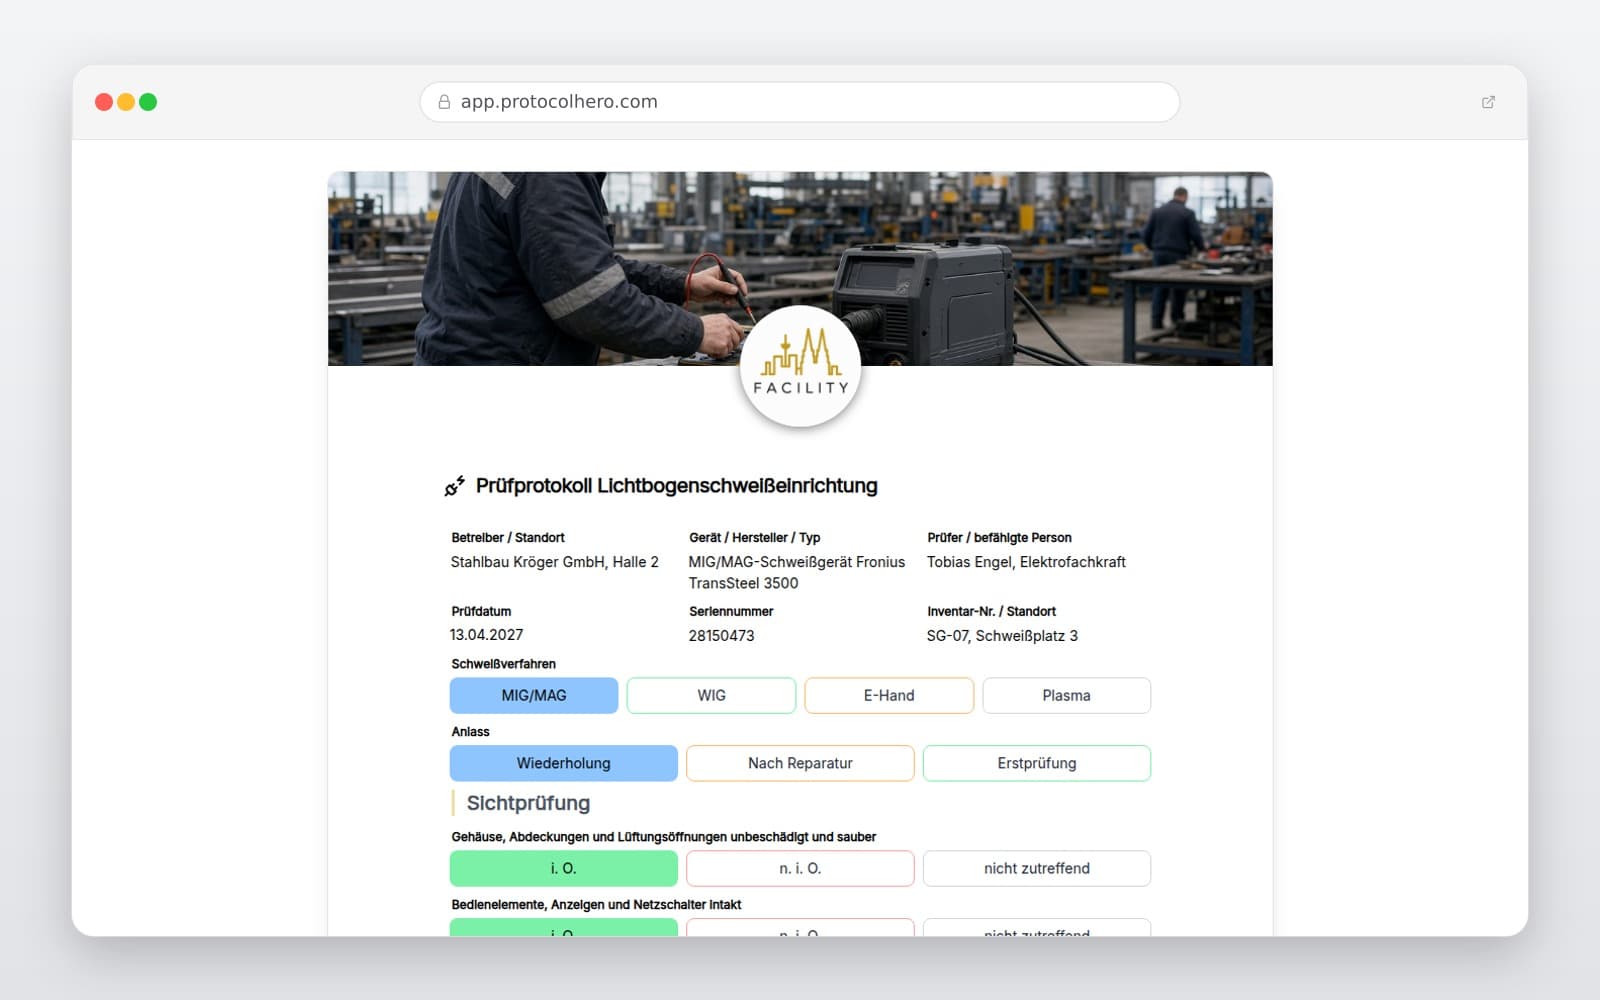Click the device value MIG/MAG-Schweißgerät Fronius TransSteel 3500
Viewport: 1600px width, 1000px height.
coord(797,573)
